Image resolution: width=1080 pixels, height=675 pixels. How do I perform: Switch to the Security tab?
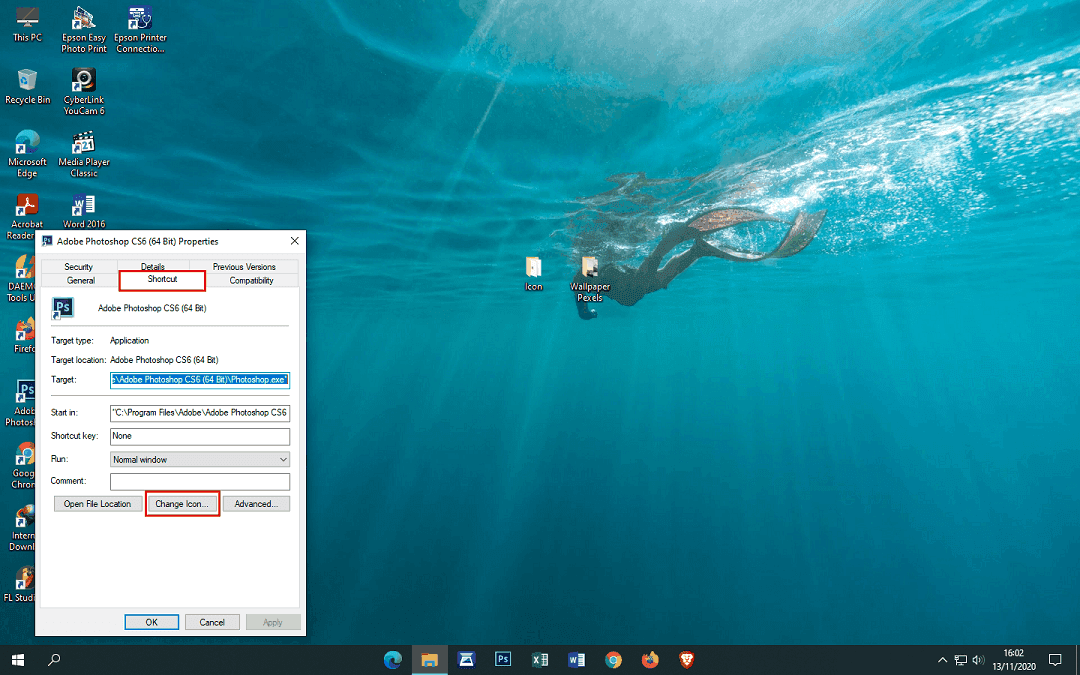79,267
